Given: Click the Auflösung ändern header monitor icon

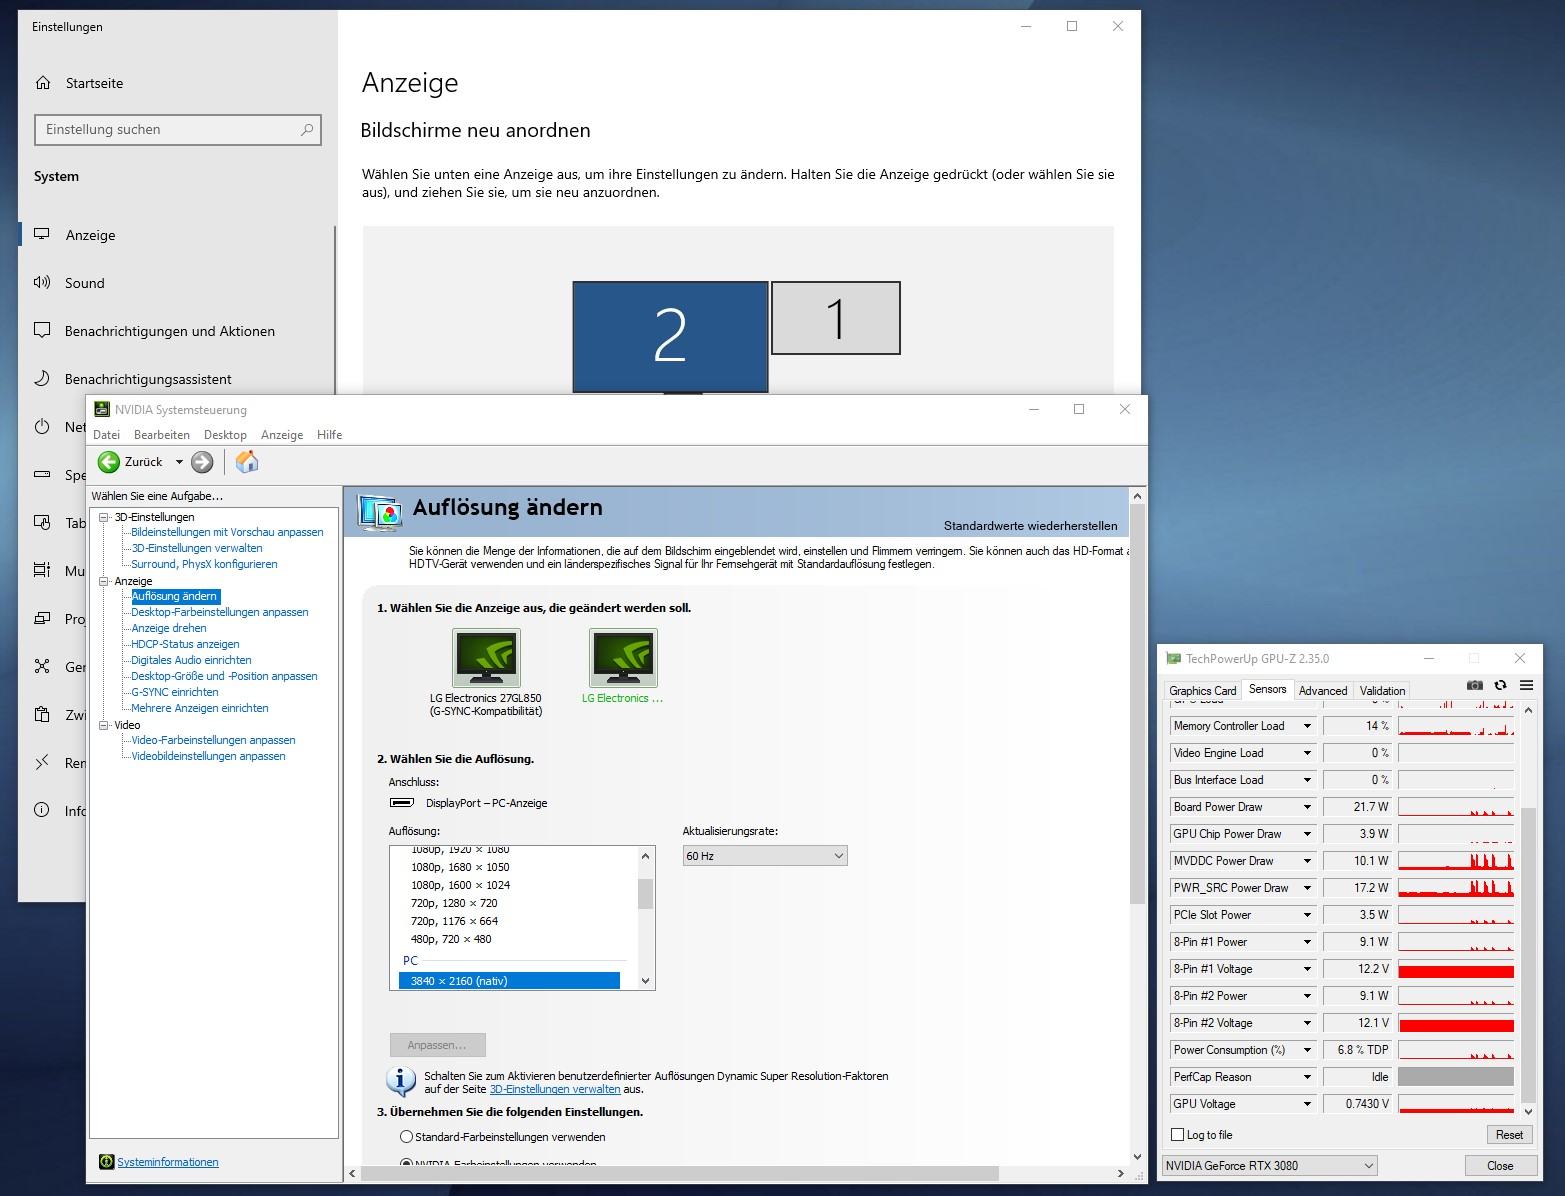Looking at the screenshot, I should click(x=380, y=511).
